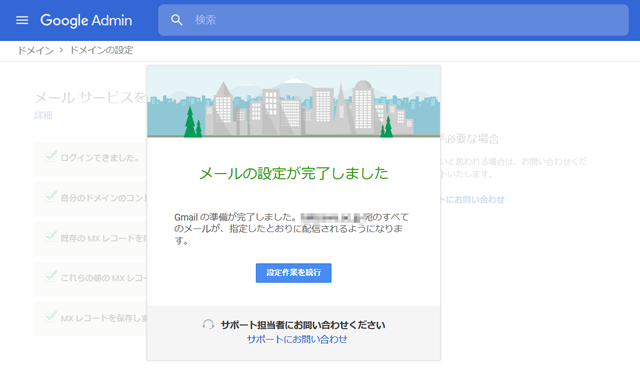Click checkmark beside これらの値の MX レコ
This screenshot has width=640, height=379.
pos(50,277)
